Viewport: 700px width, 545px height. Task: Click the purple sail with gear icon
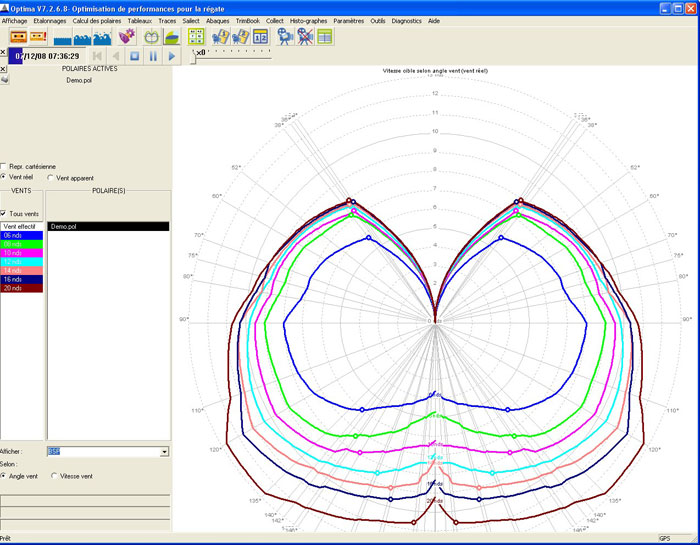(x=127, y=36)
